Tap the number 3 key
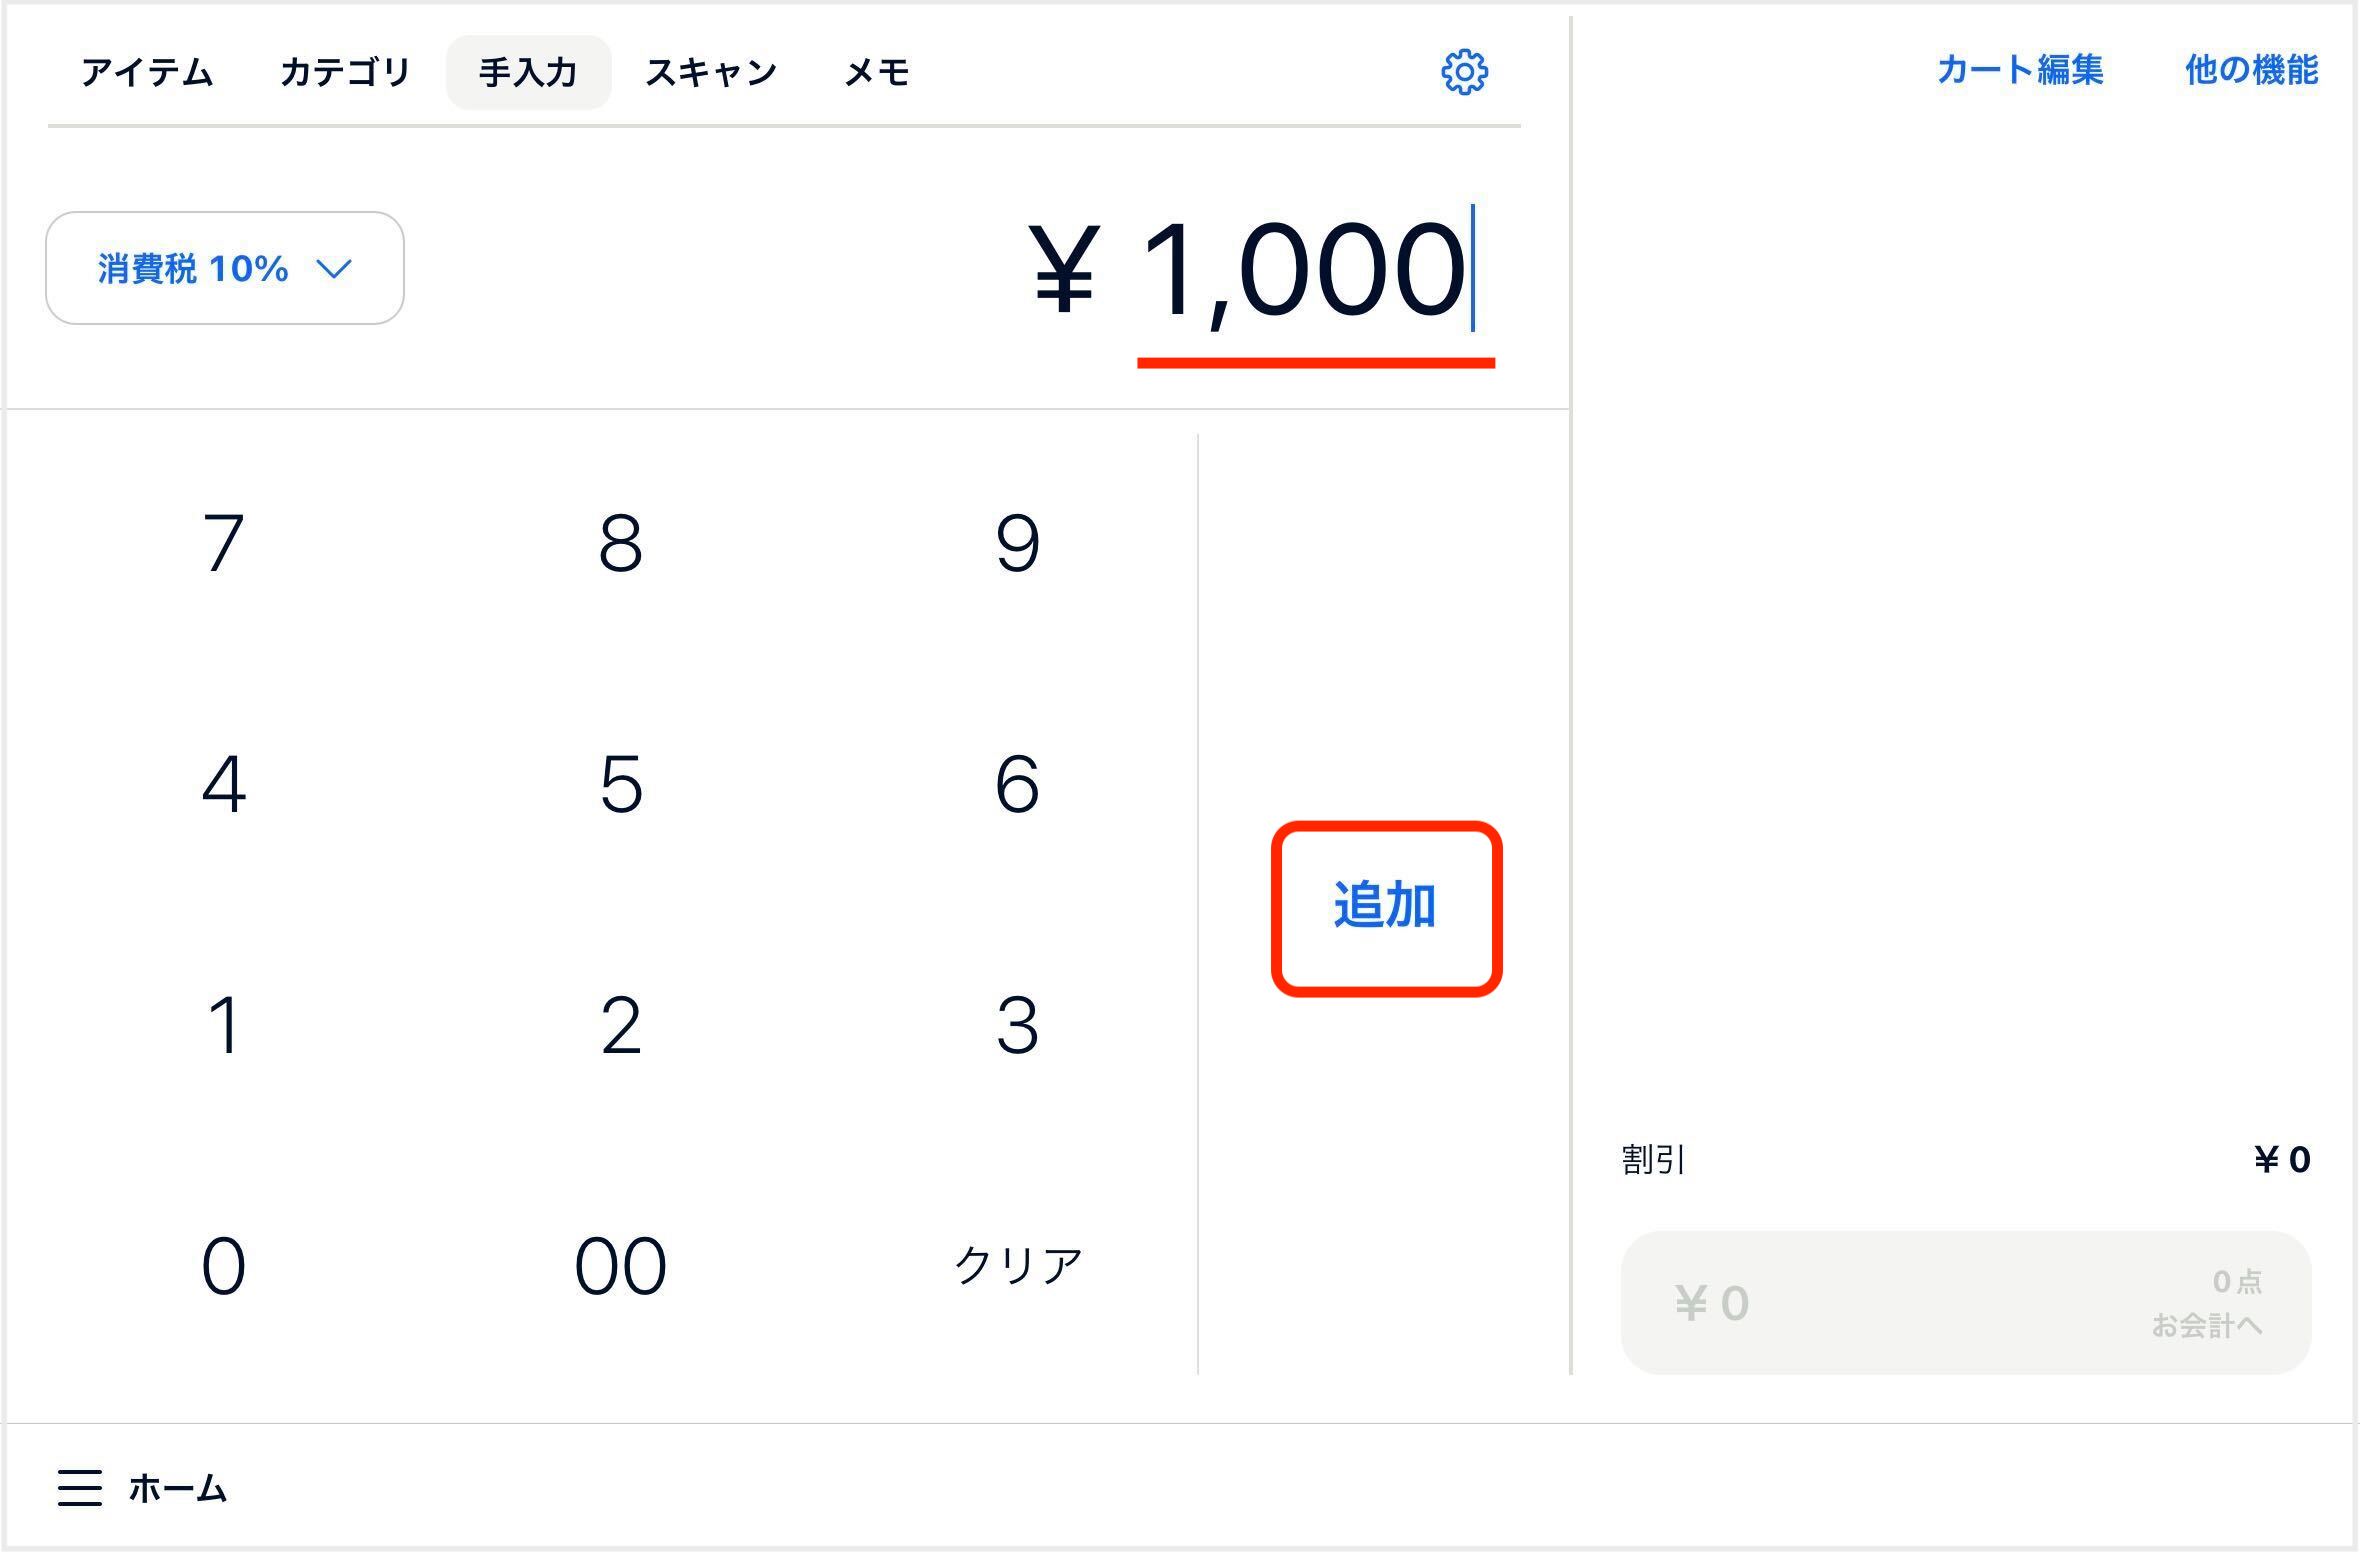 (x=1017, y=1025)
